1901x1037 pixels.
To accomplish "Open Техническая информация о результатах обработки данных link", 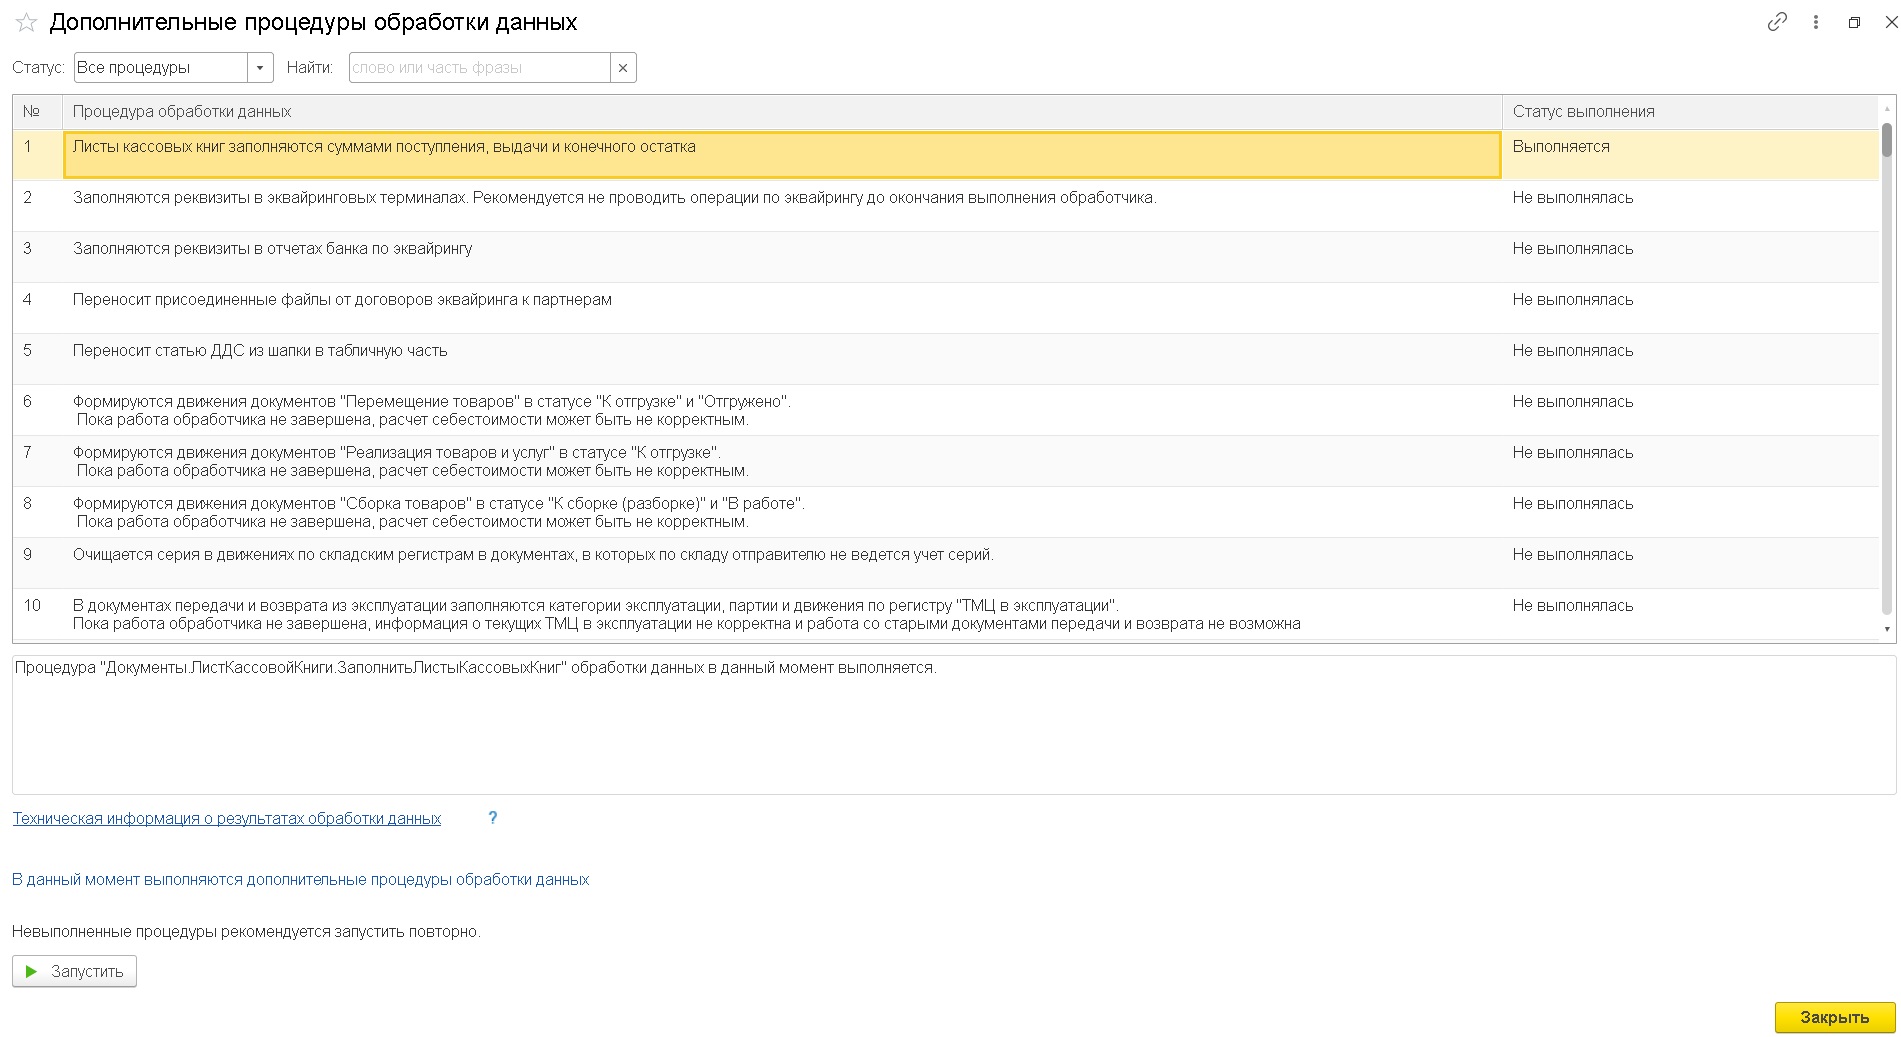I will (x=227, y=818).
